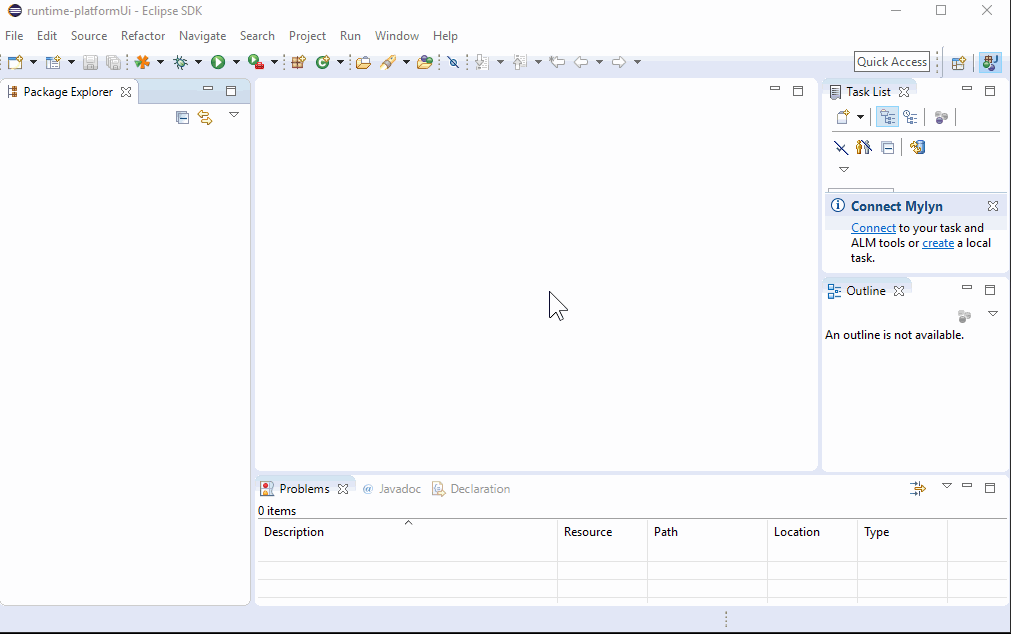Open dropdown next to Debug bug icon
This screenshot has height=634, width=1011.
[199, 62]
